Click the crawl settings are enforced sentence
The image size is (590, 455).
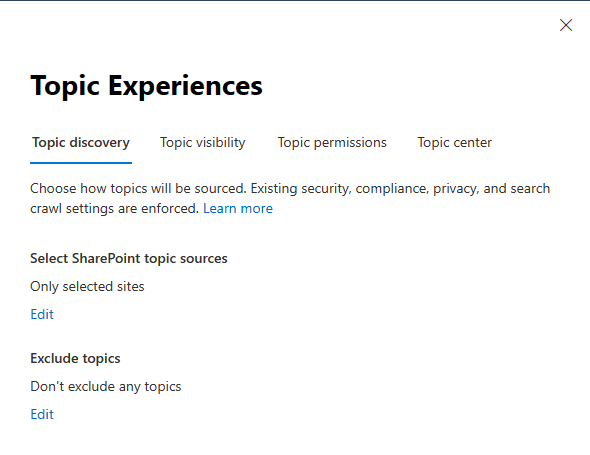114,208
